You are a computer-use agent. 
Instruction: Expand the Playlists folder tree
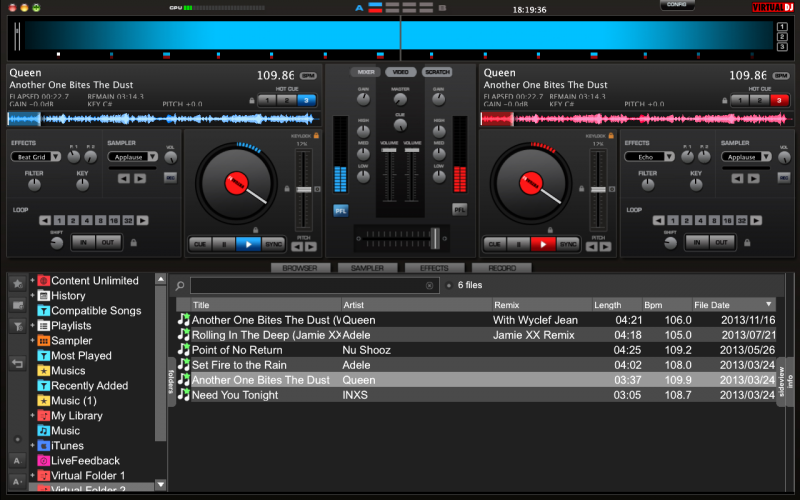tap(33, 326)
